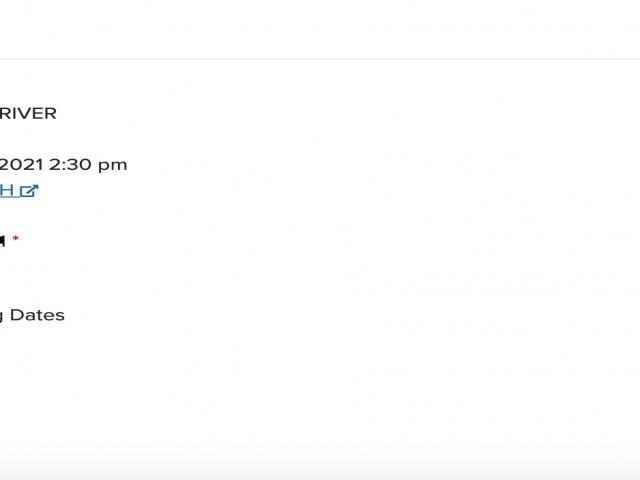
Task: Click the partial g before Dates
Action: tap(2, 316)
